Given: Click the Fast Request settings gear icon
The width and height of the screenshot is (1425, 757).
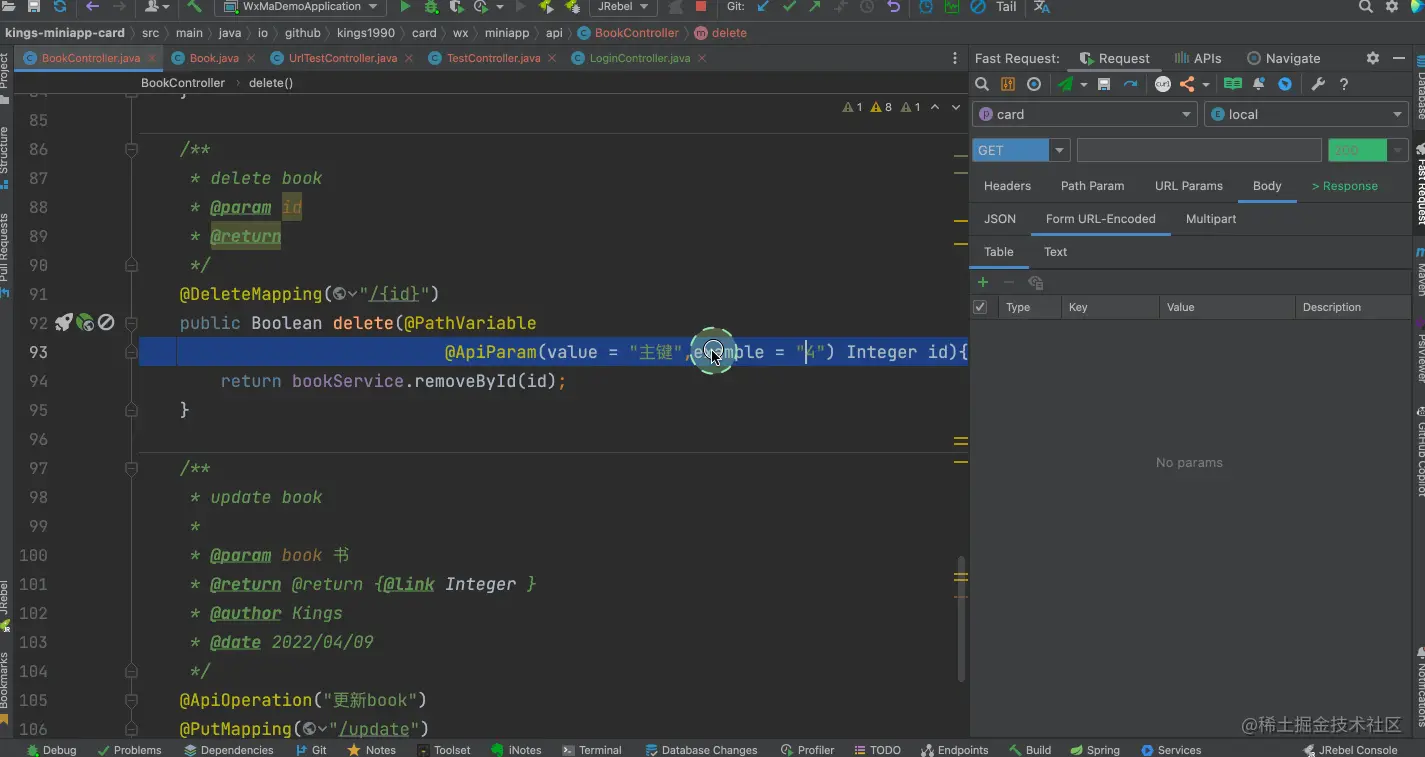Looking at the screenshot, I should point(1373,58).
